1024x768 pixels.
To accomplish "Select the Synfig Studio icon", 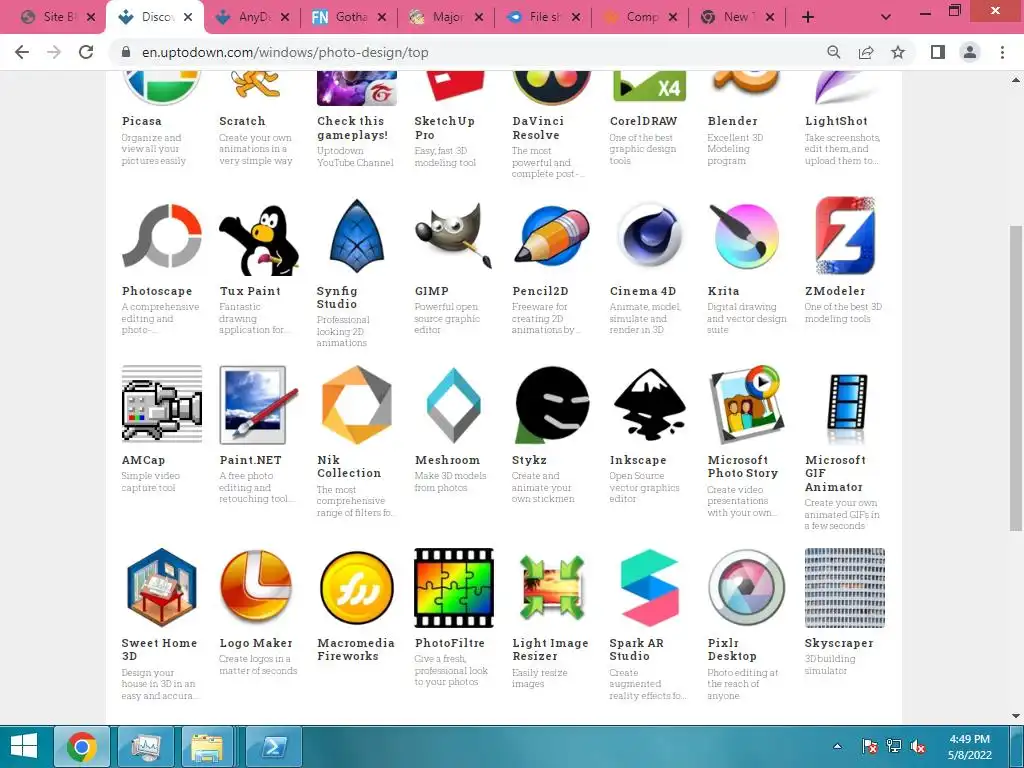I will click(x=357, y=235).
